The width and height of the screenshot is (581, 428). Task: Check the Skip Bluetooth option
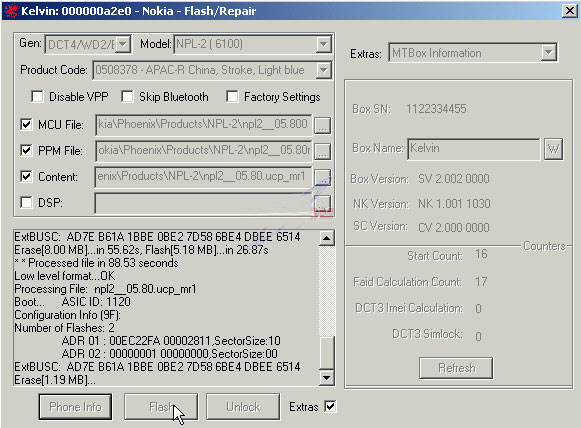click(127, 97)
